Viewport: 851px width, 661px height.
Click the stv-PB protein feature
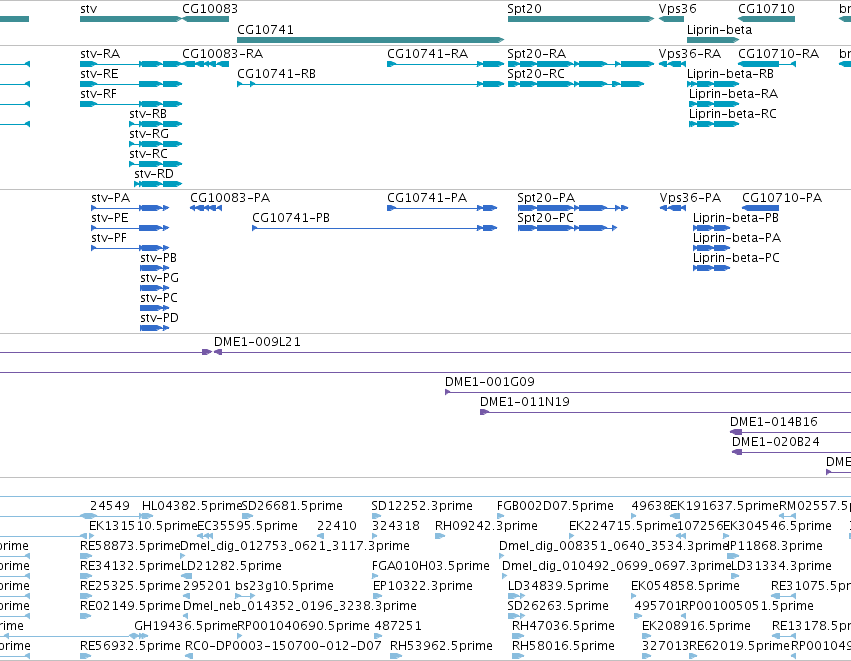(x=155, y=268)
